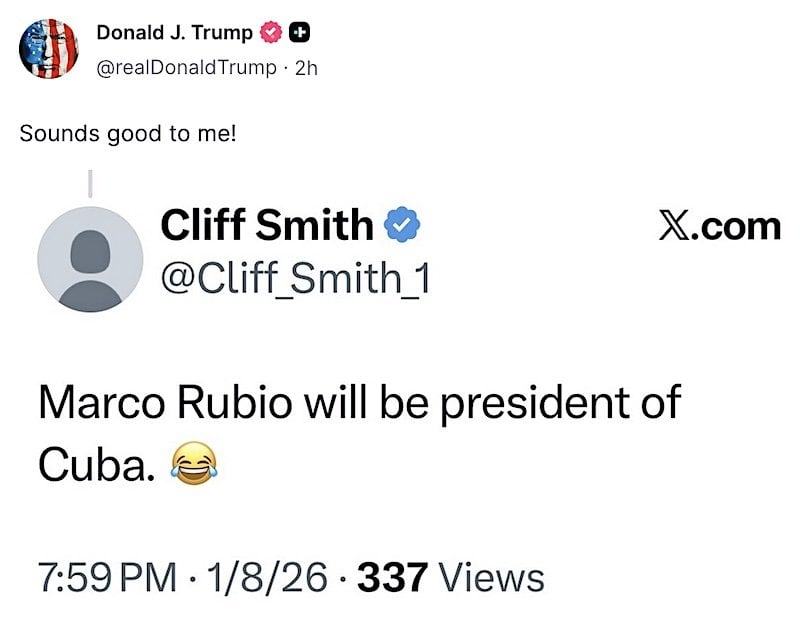View the 337 Views count
Screen dimensions: 800x618
click(x=450, y=578)
